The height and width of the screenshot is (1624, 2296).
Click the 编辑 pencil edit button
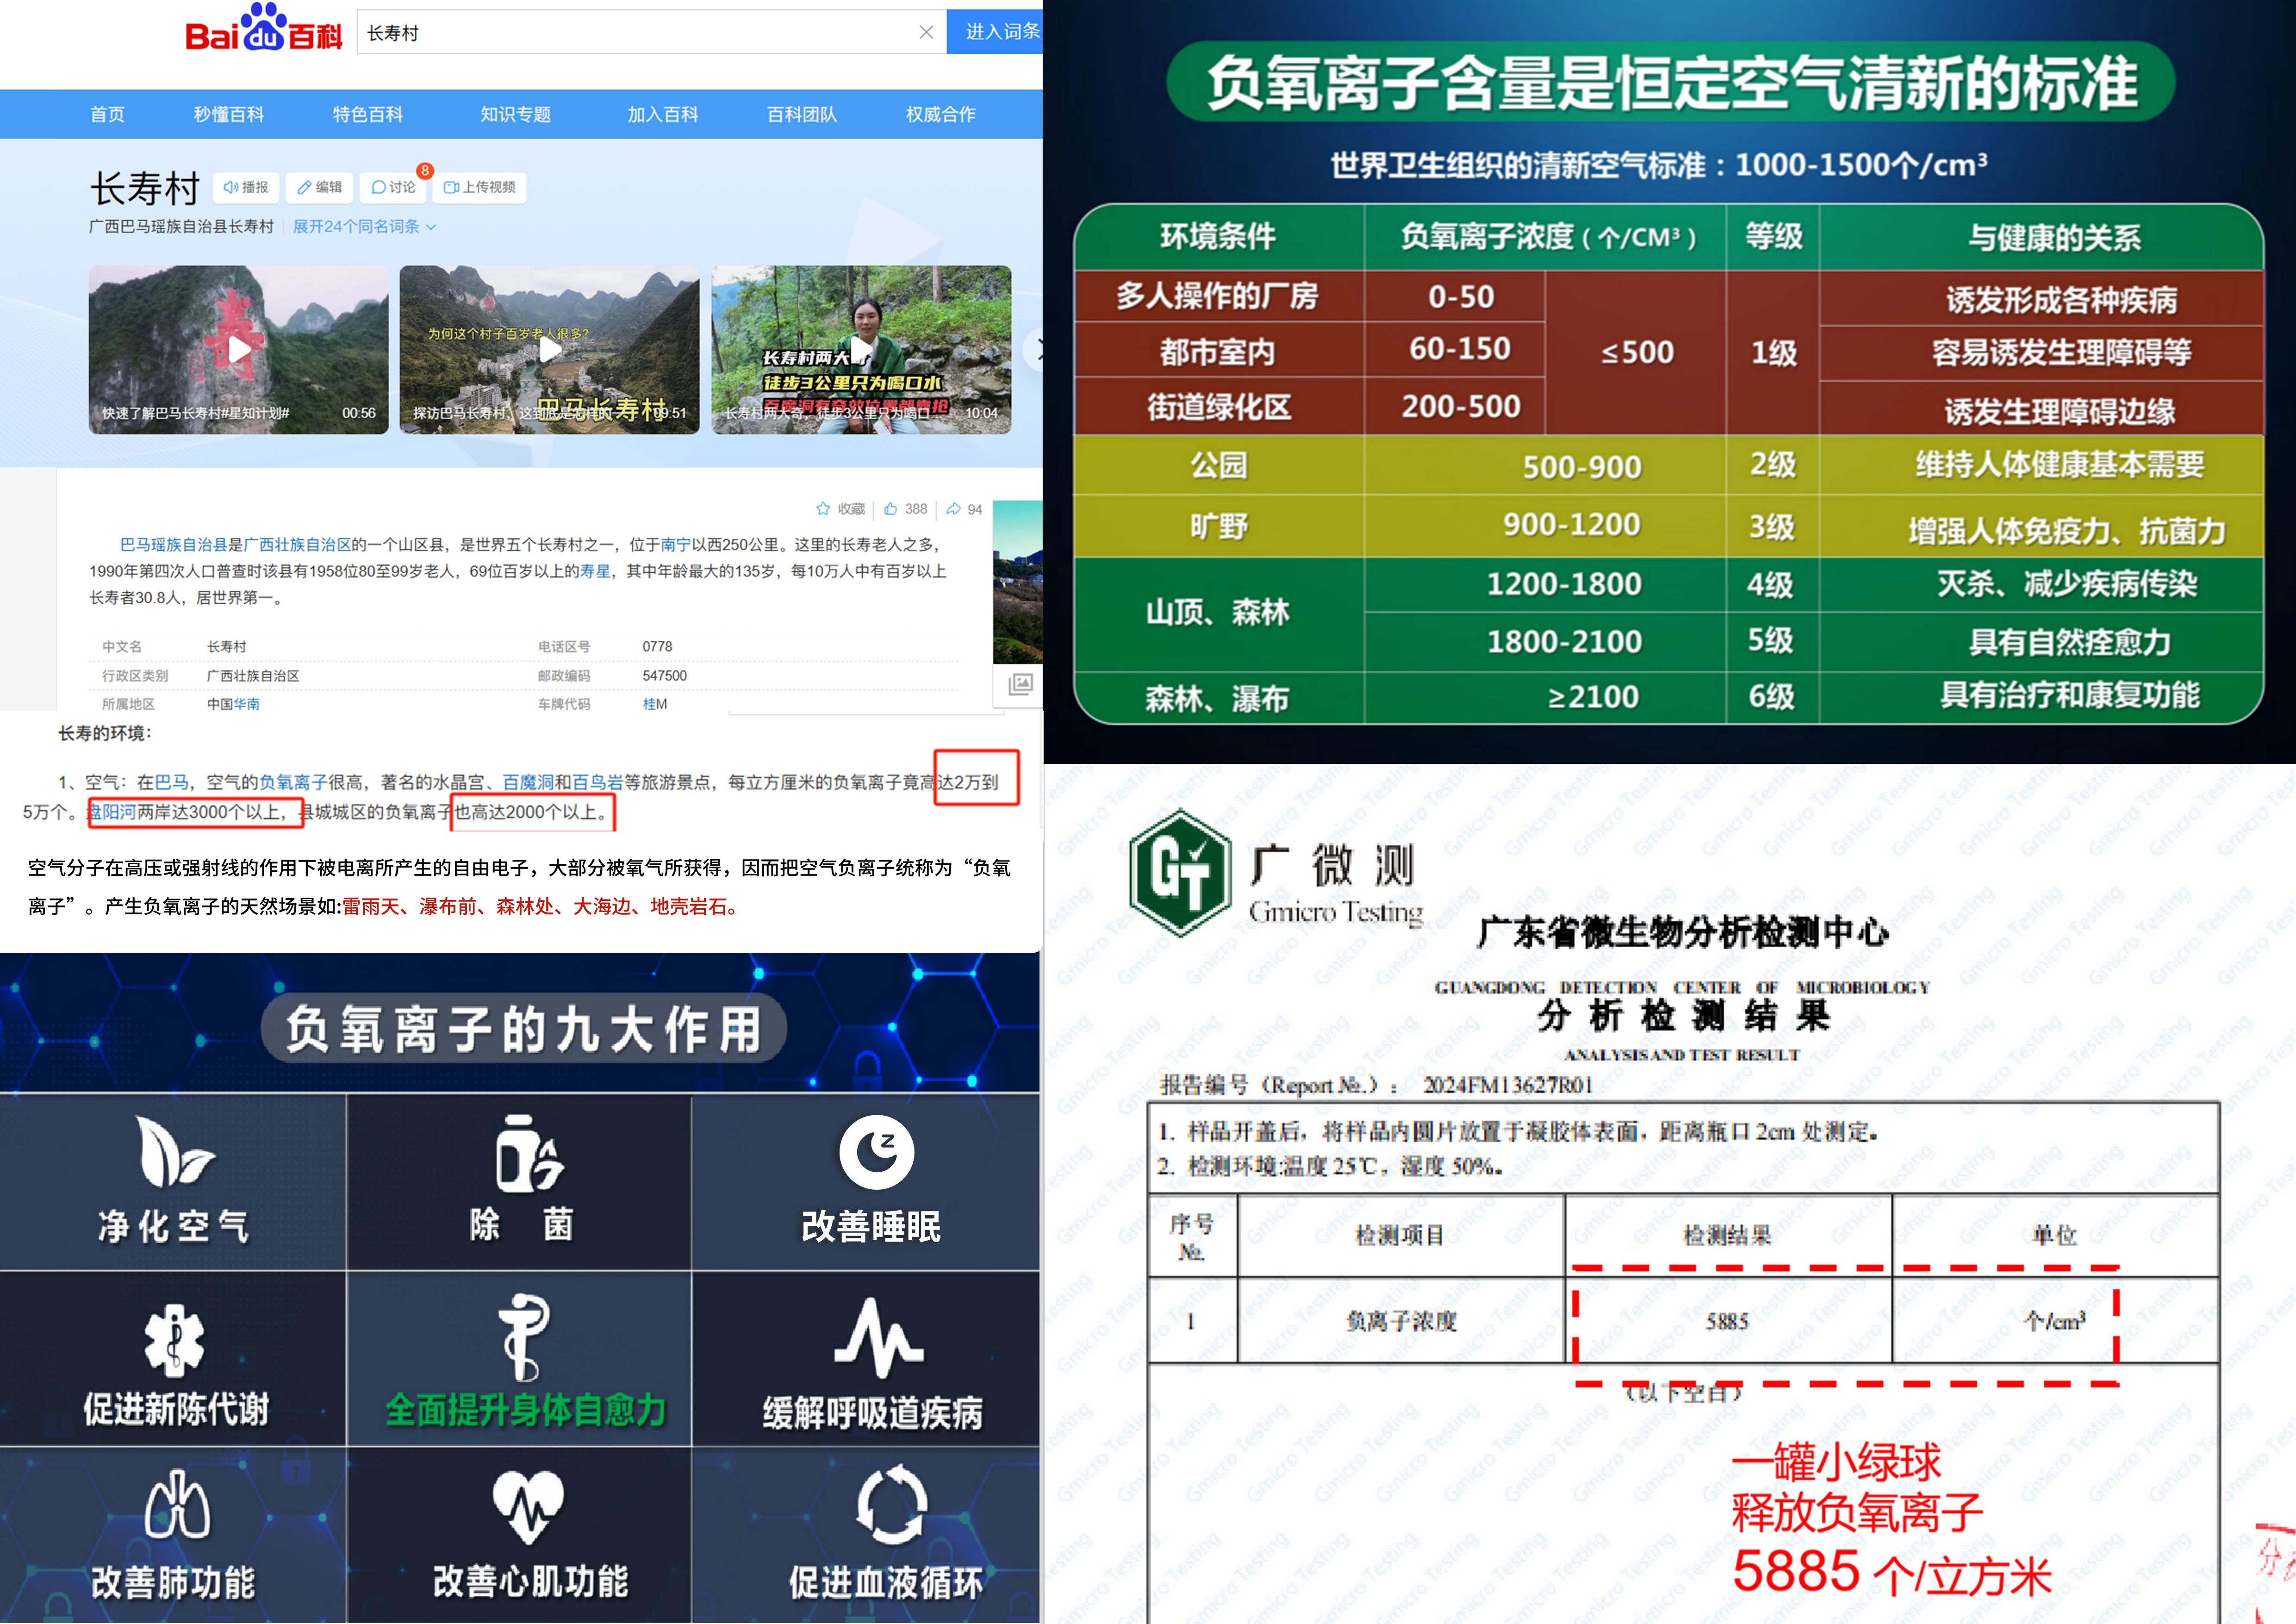point(320,187)
